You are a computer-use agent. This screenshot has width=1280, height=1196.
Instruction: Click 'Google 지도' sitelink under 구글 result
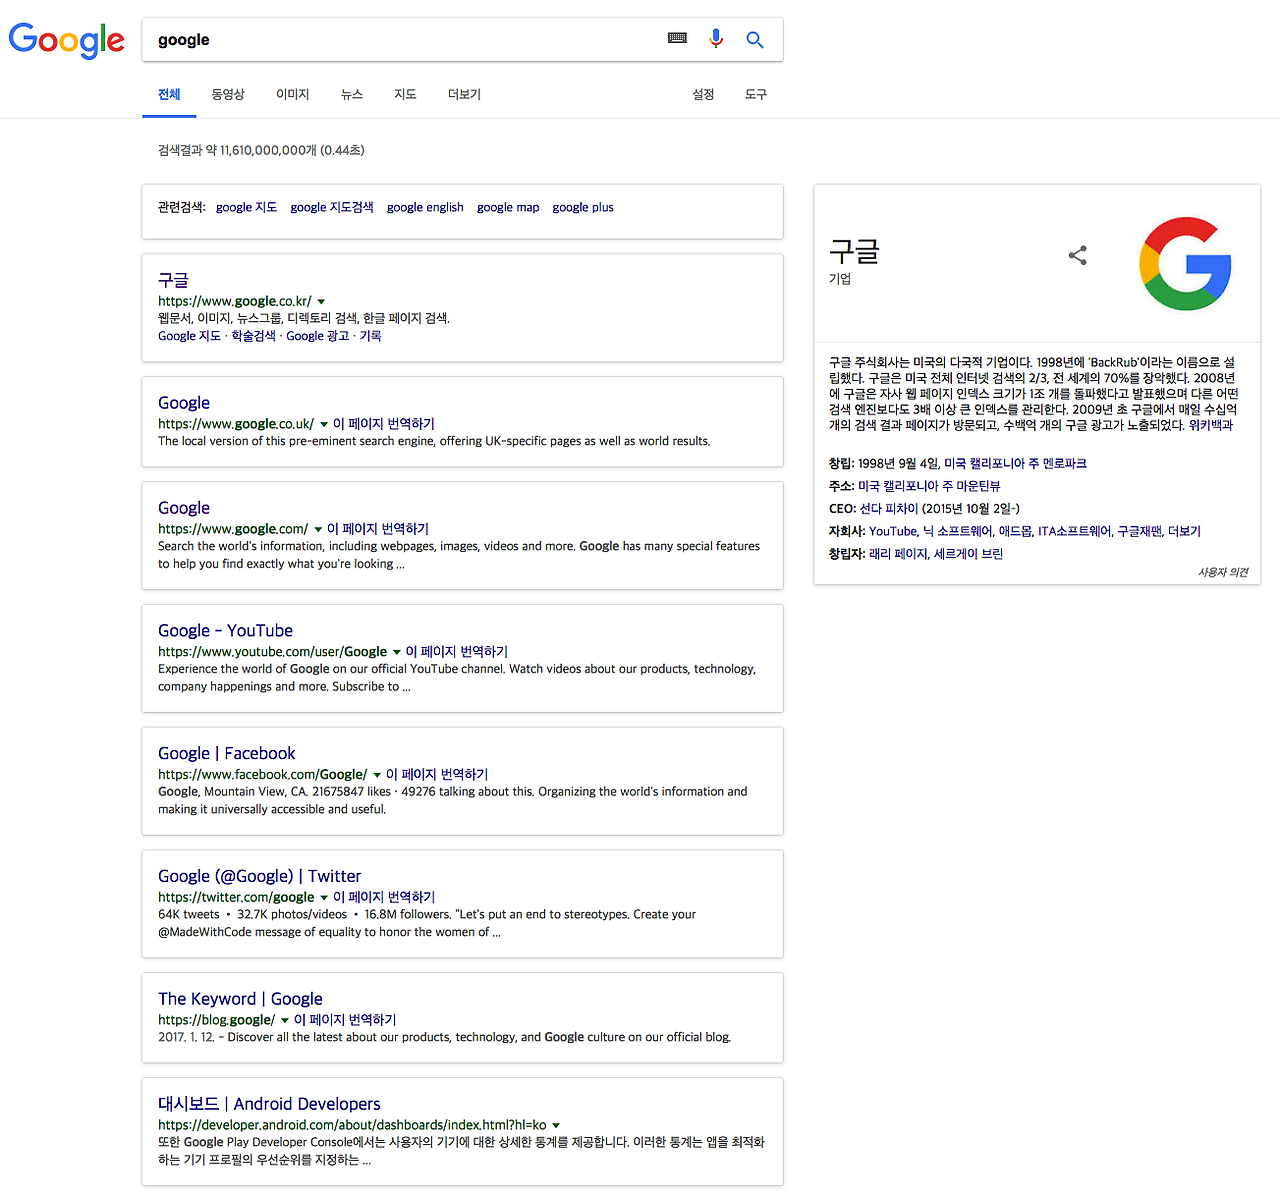pos(189,336)
